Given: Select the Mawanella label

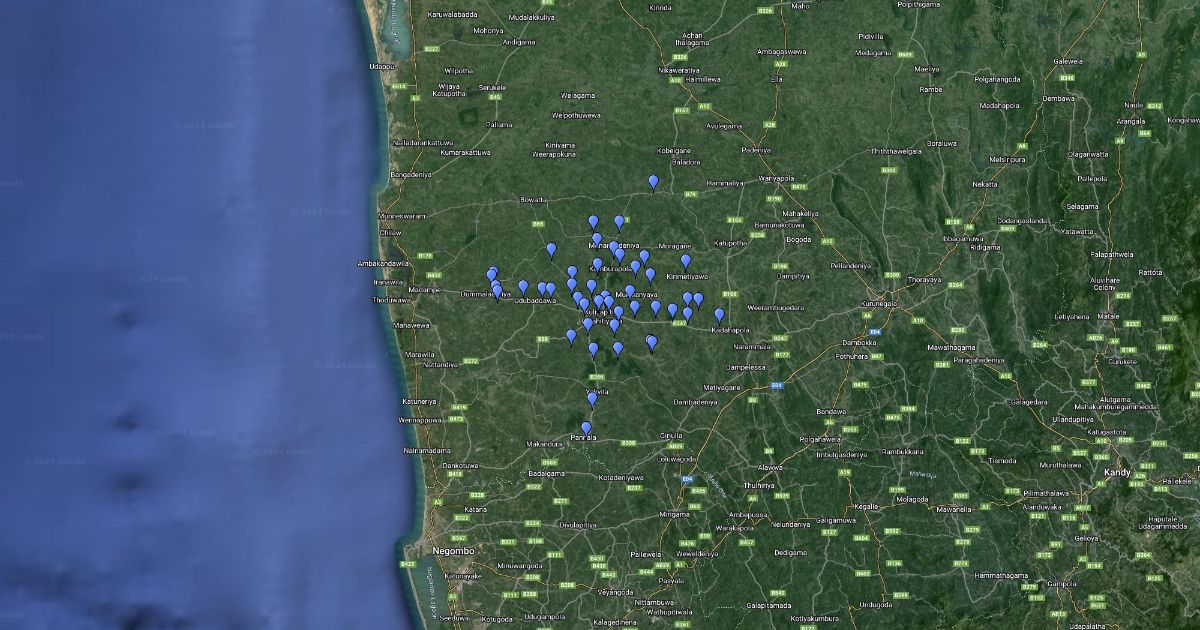Looking at the screenshot, I should pyautogui.click(x=953, y=509).
